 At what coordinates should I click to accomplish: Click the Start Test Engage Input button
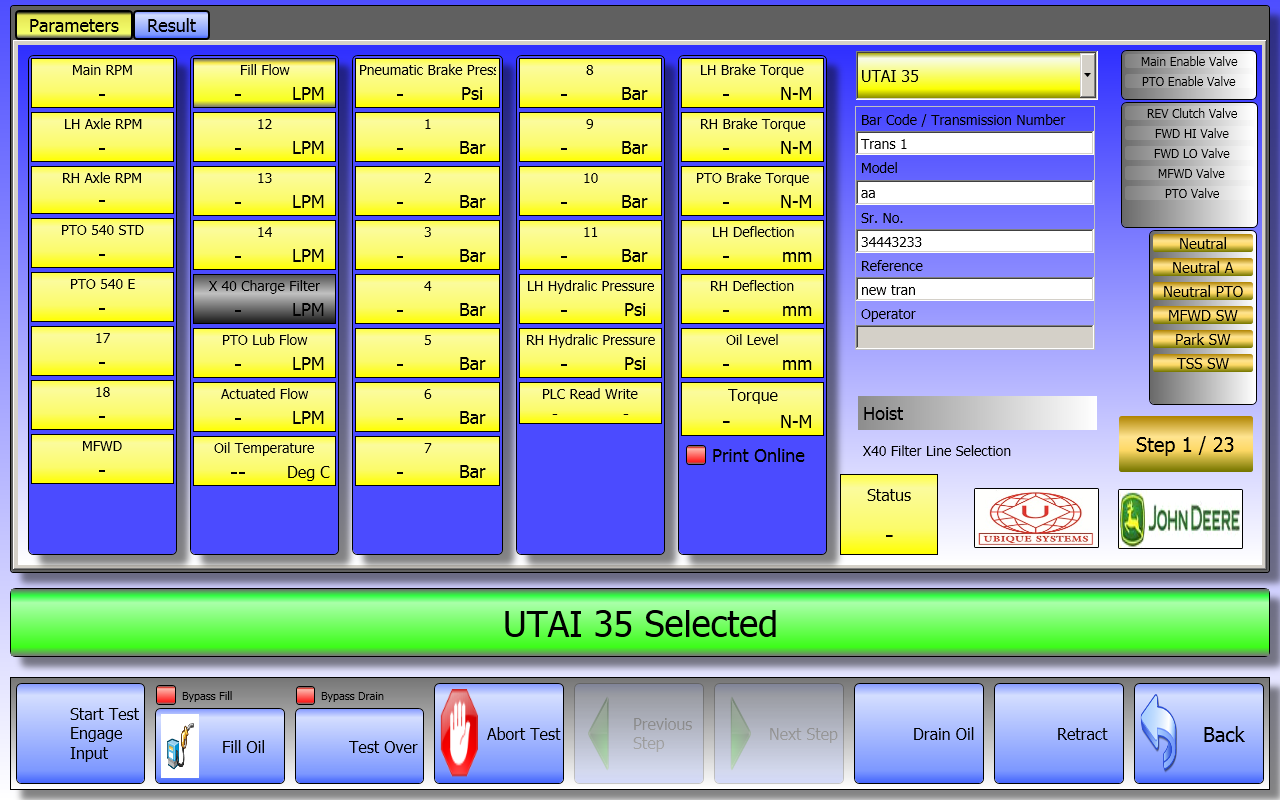81,734
